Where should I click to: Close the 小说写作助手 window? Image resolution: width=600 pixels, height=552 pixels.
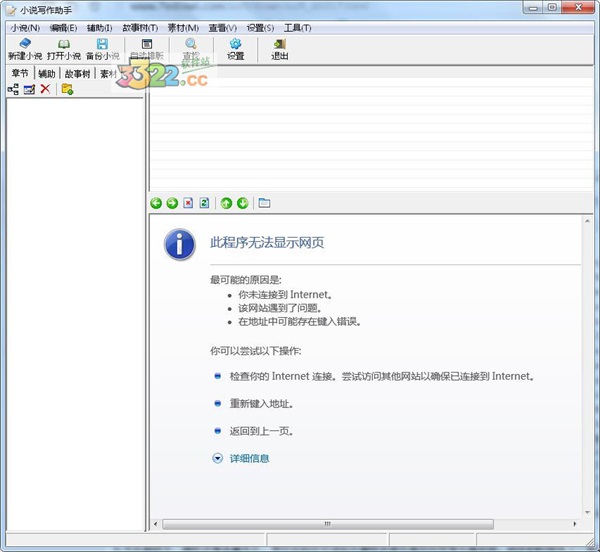coord(579,8)
